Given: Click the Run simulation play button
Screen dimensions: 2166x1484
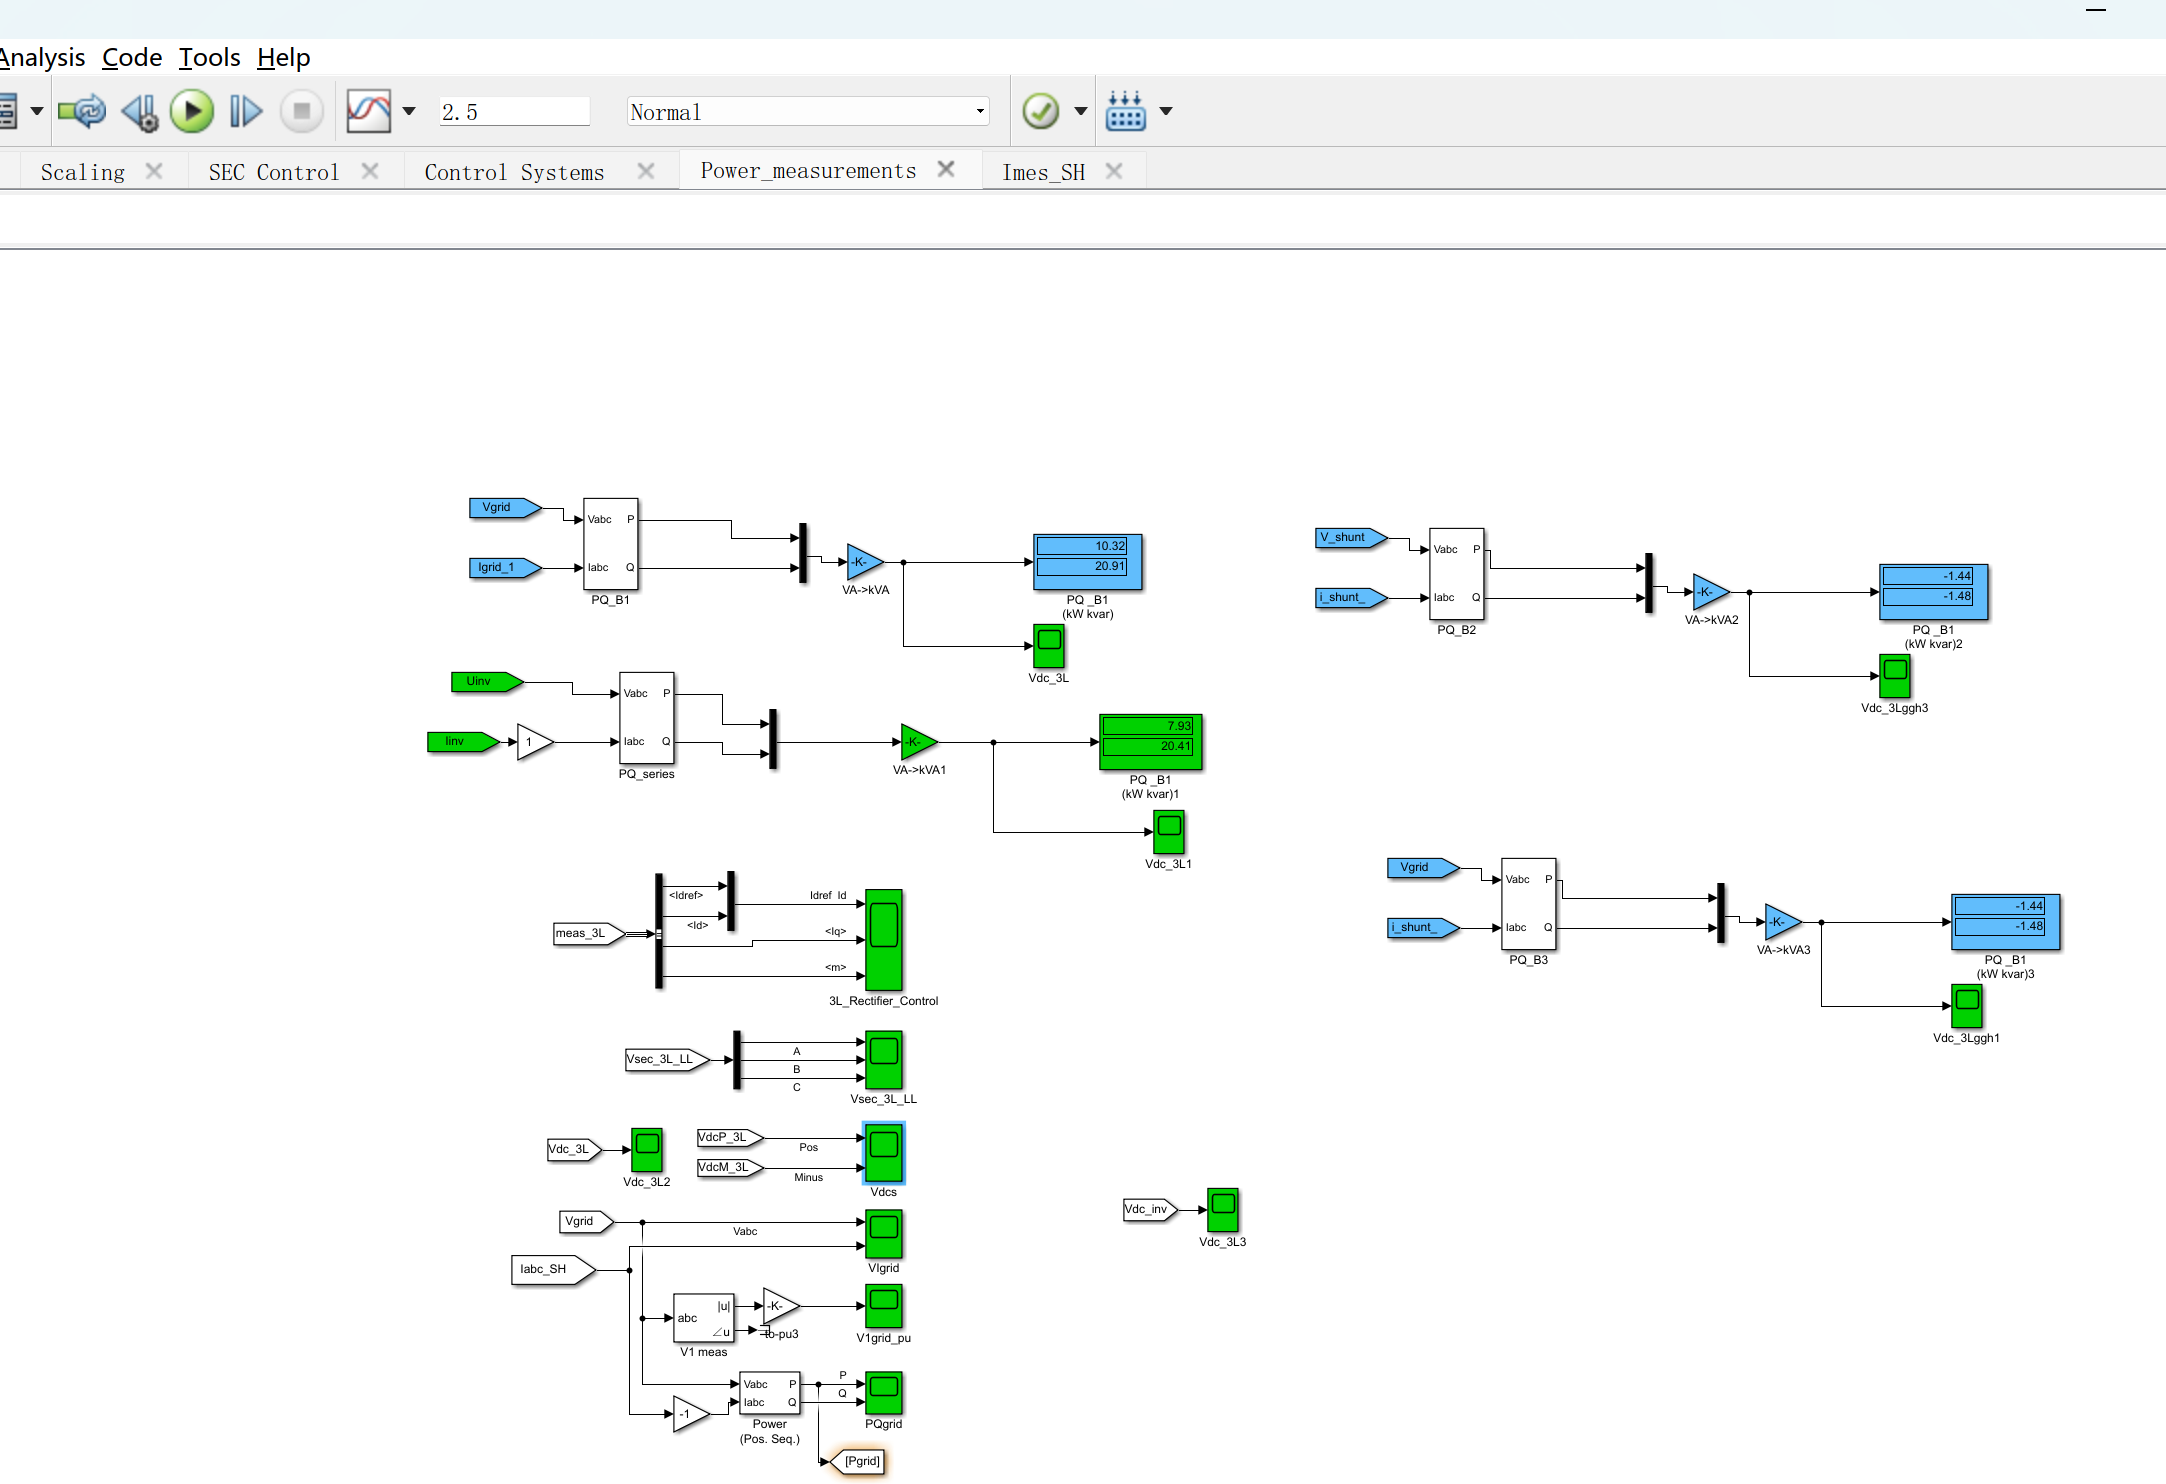Looking at the screenshot, I should (192, 111).
